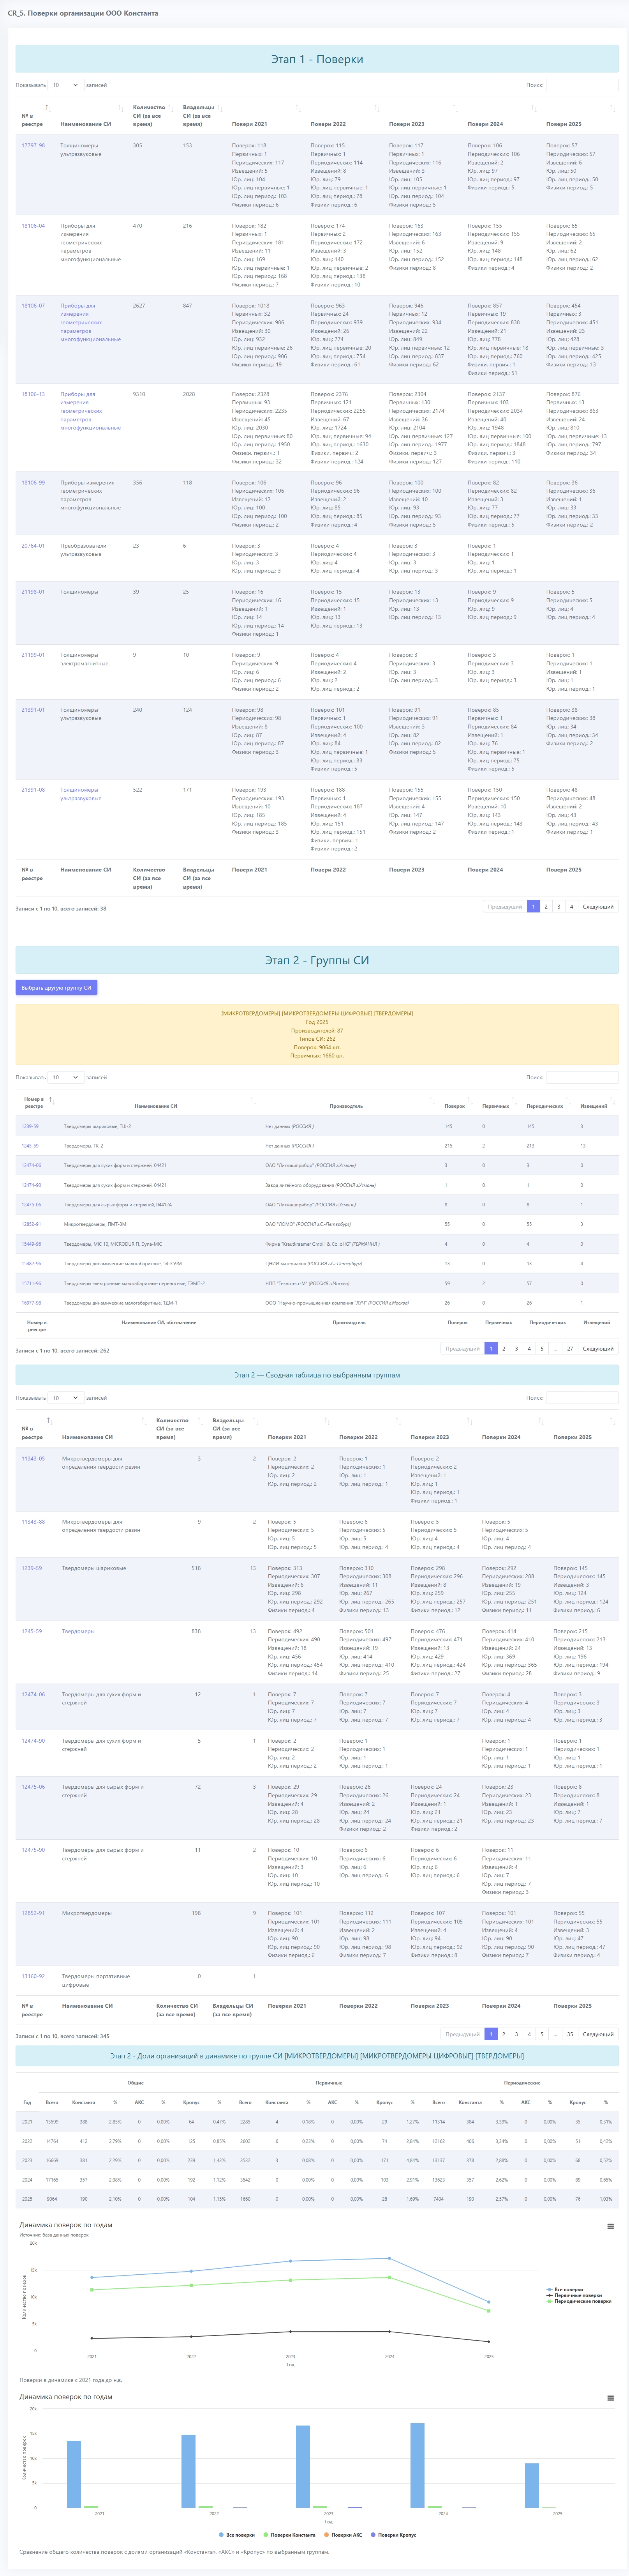Click the Выбрать другую группу СИ button

pos(56,987)
